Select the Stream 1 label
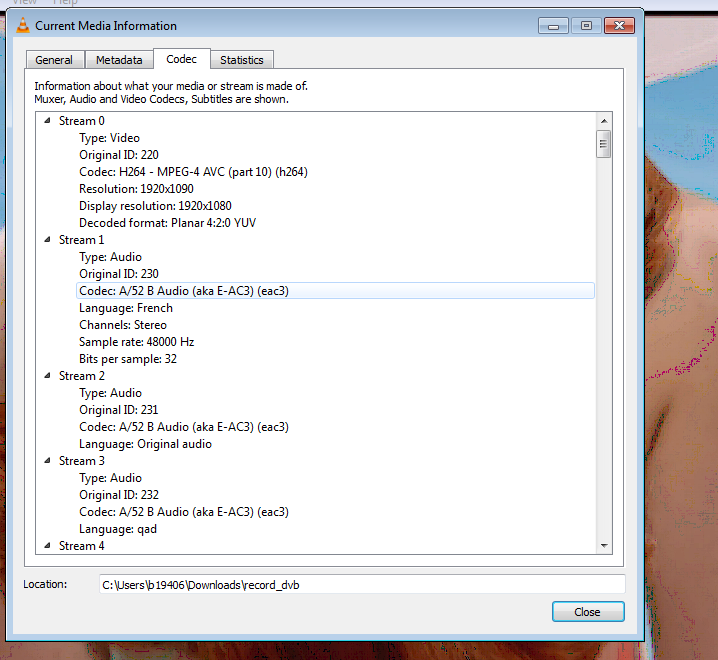Viewport: 718px width, 660px height. [x=82, y=240]
